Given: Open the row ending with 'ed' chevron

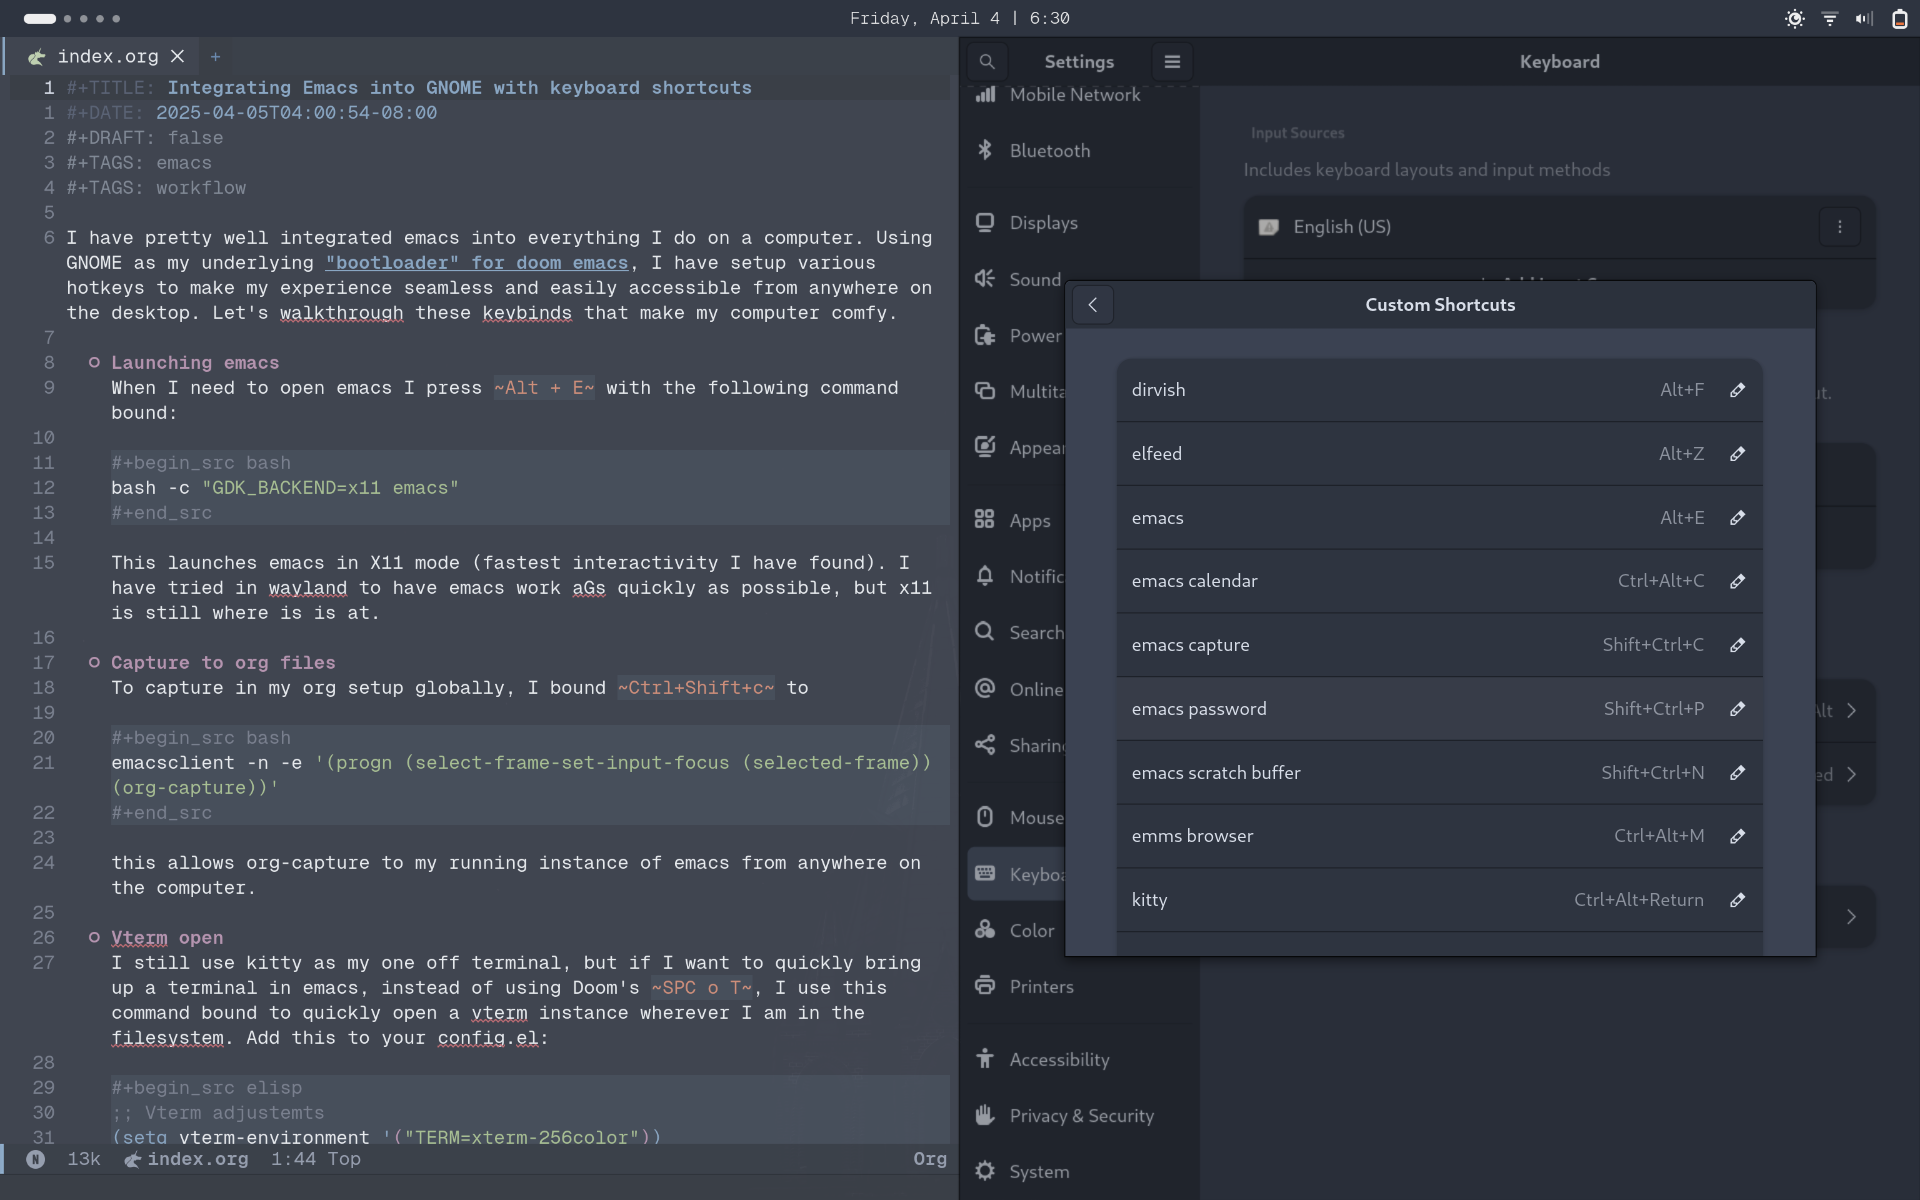Looking at the screenshot, I should [1845, 774].
